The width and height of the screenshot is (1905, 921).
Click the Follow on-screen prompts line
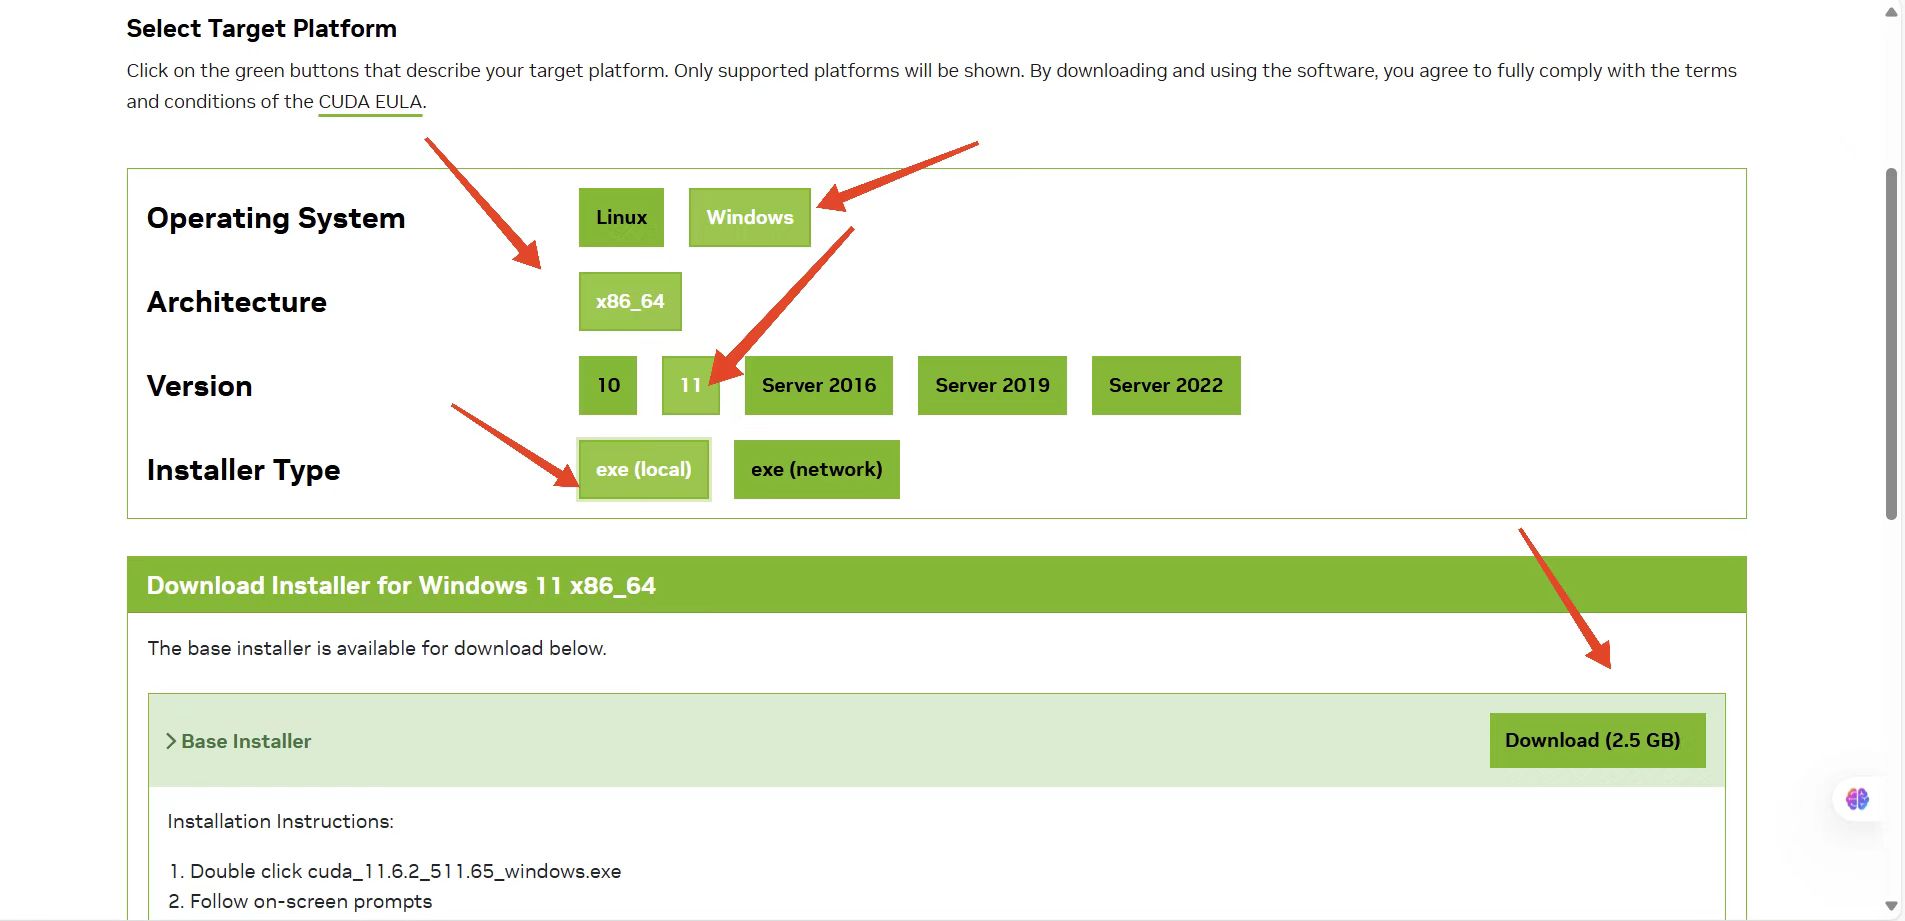[300, 901]
